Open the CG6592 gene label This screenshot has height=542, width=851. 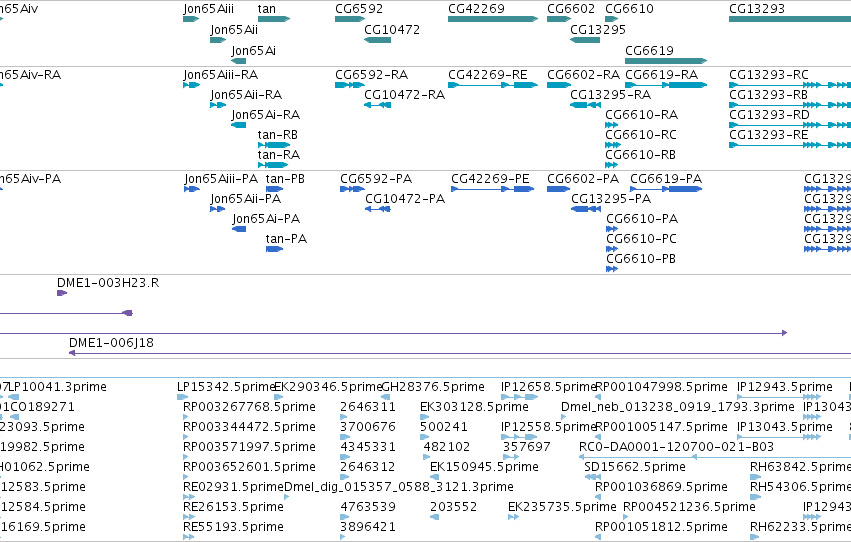coord(359,9)
